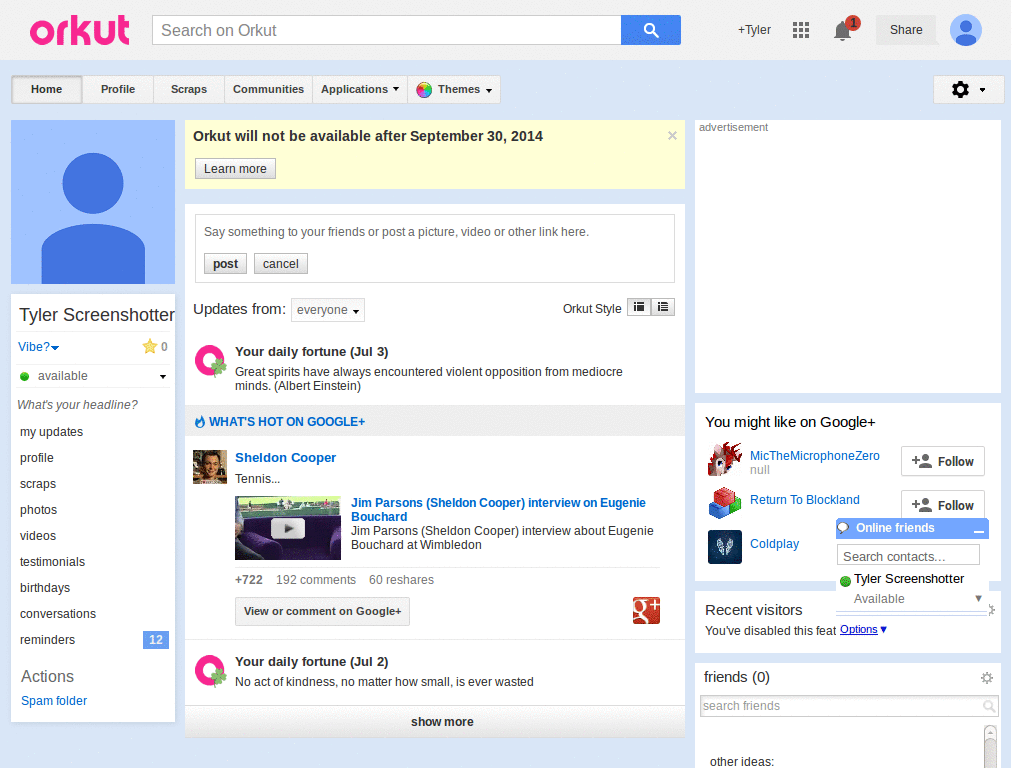Image resolution: width=1024 pixels, height=768 pixels.
Task: Click the search friends magnifier icon
Action: 989,706
